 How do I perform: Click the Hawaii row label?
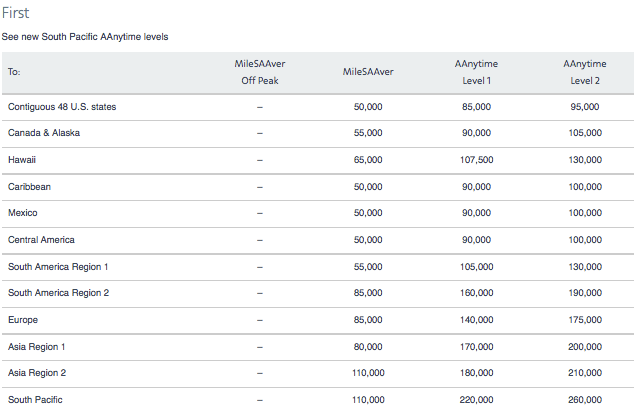coord(22,160)
